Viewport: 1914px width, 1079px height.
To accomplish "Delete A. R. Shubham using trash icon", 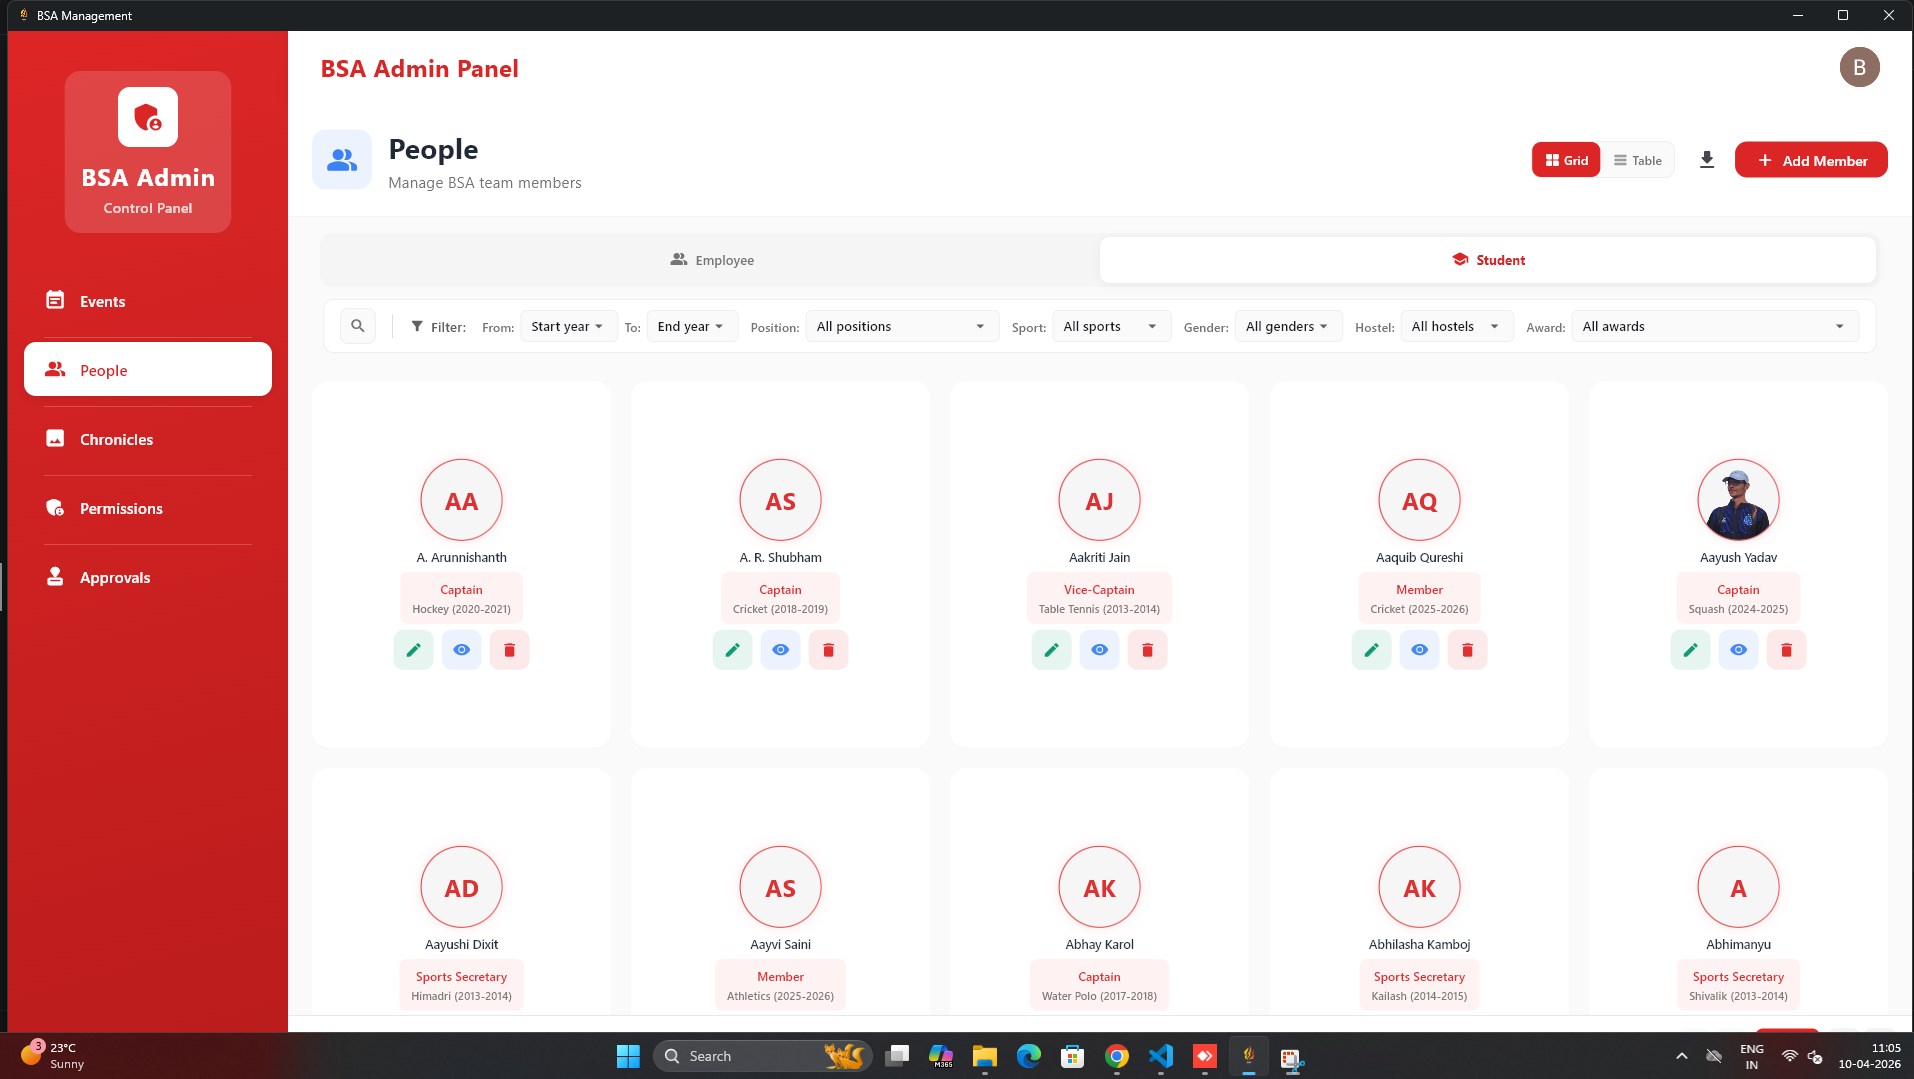I will click(x=828, y=650).
